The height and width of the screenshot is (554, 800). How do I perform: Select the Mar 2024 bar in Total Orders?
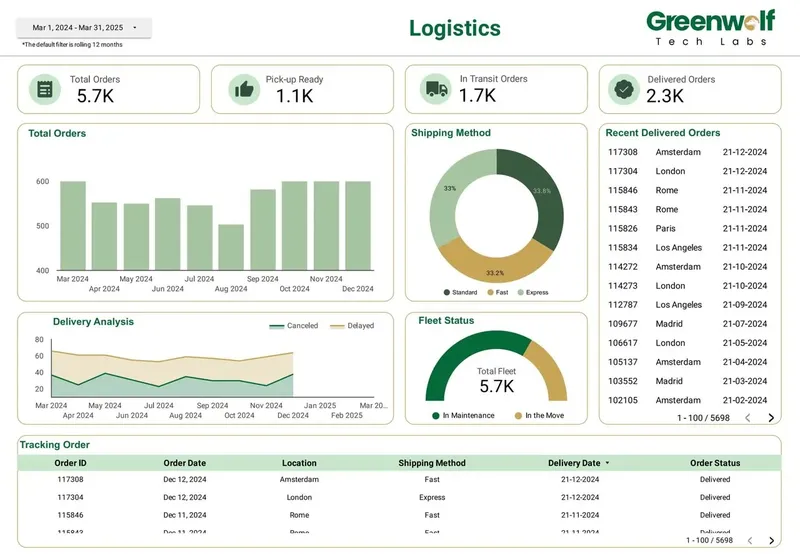(x=73, y=225)
